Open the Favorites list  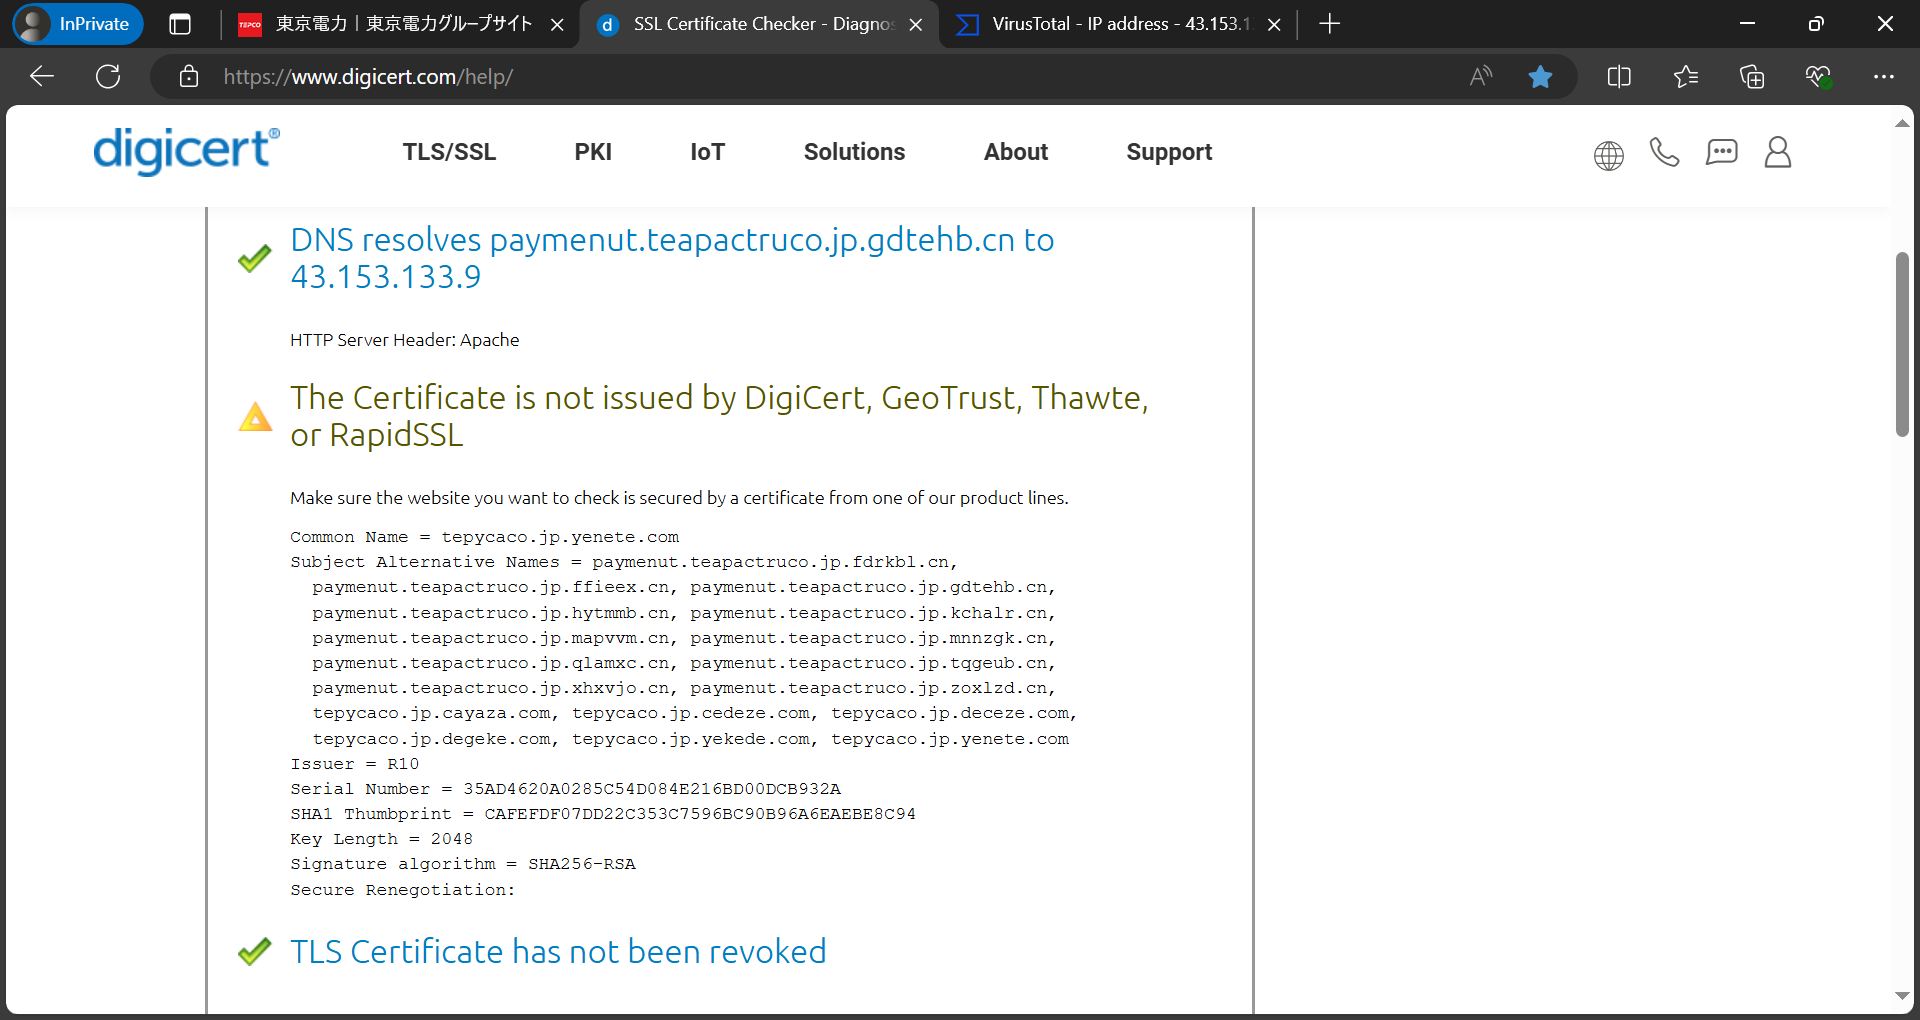pos(1686,76)
